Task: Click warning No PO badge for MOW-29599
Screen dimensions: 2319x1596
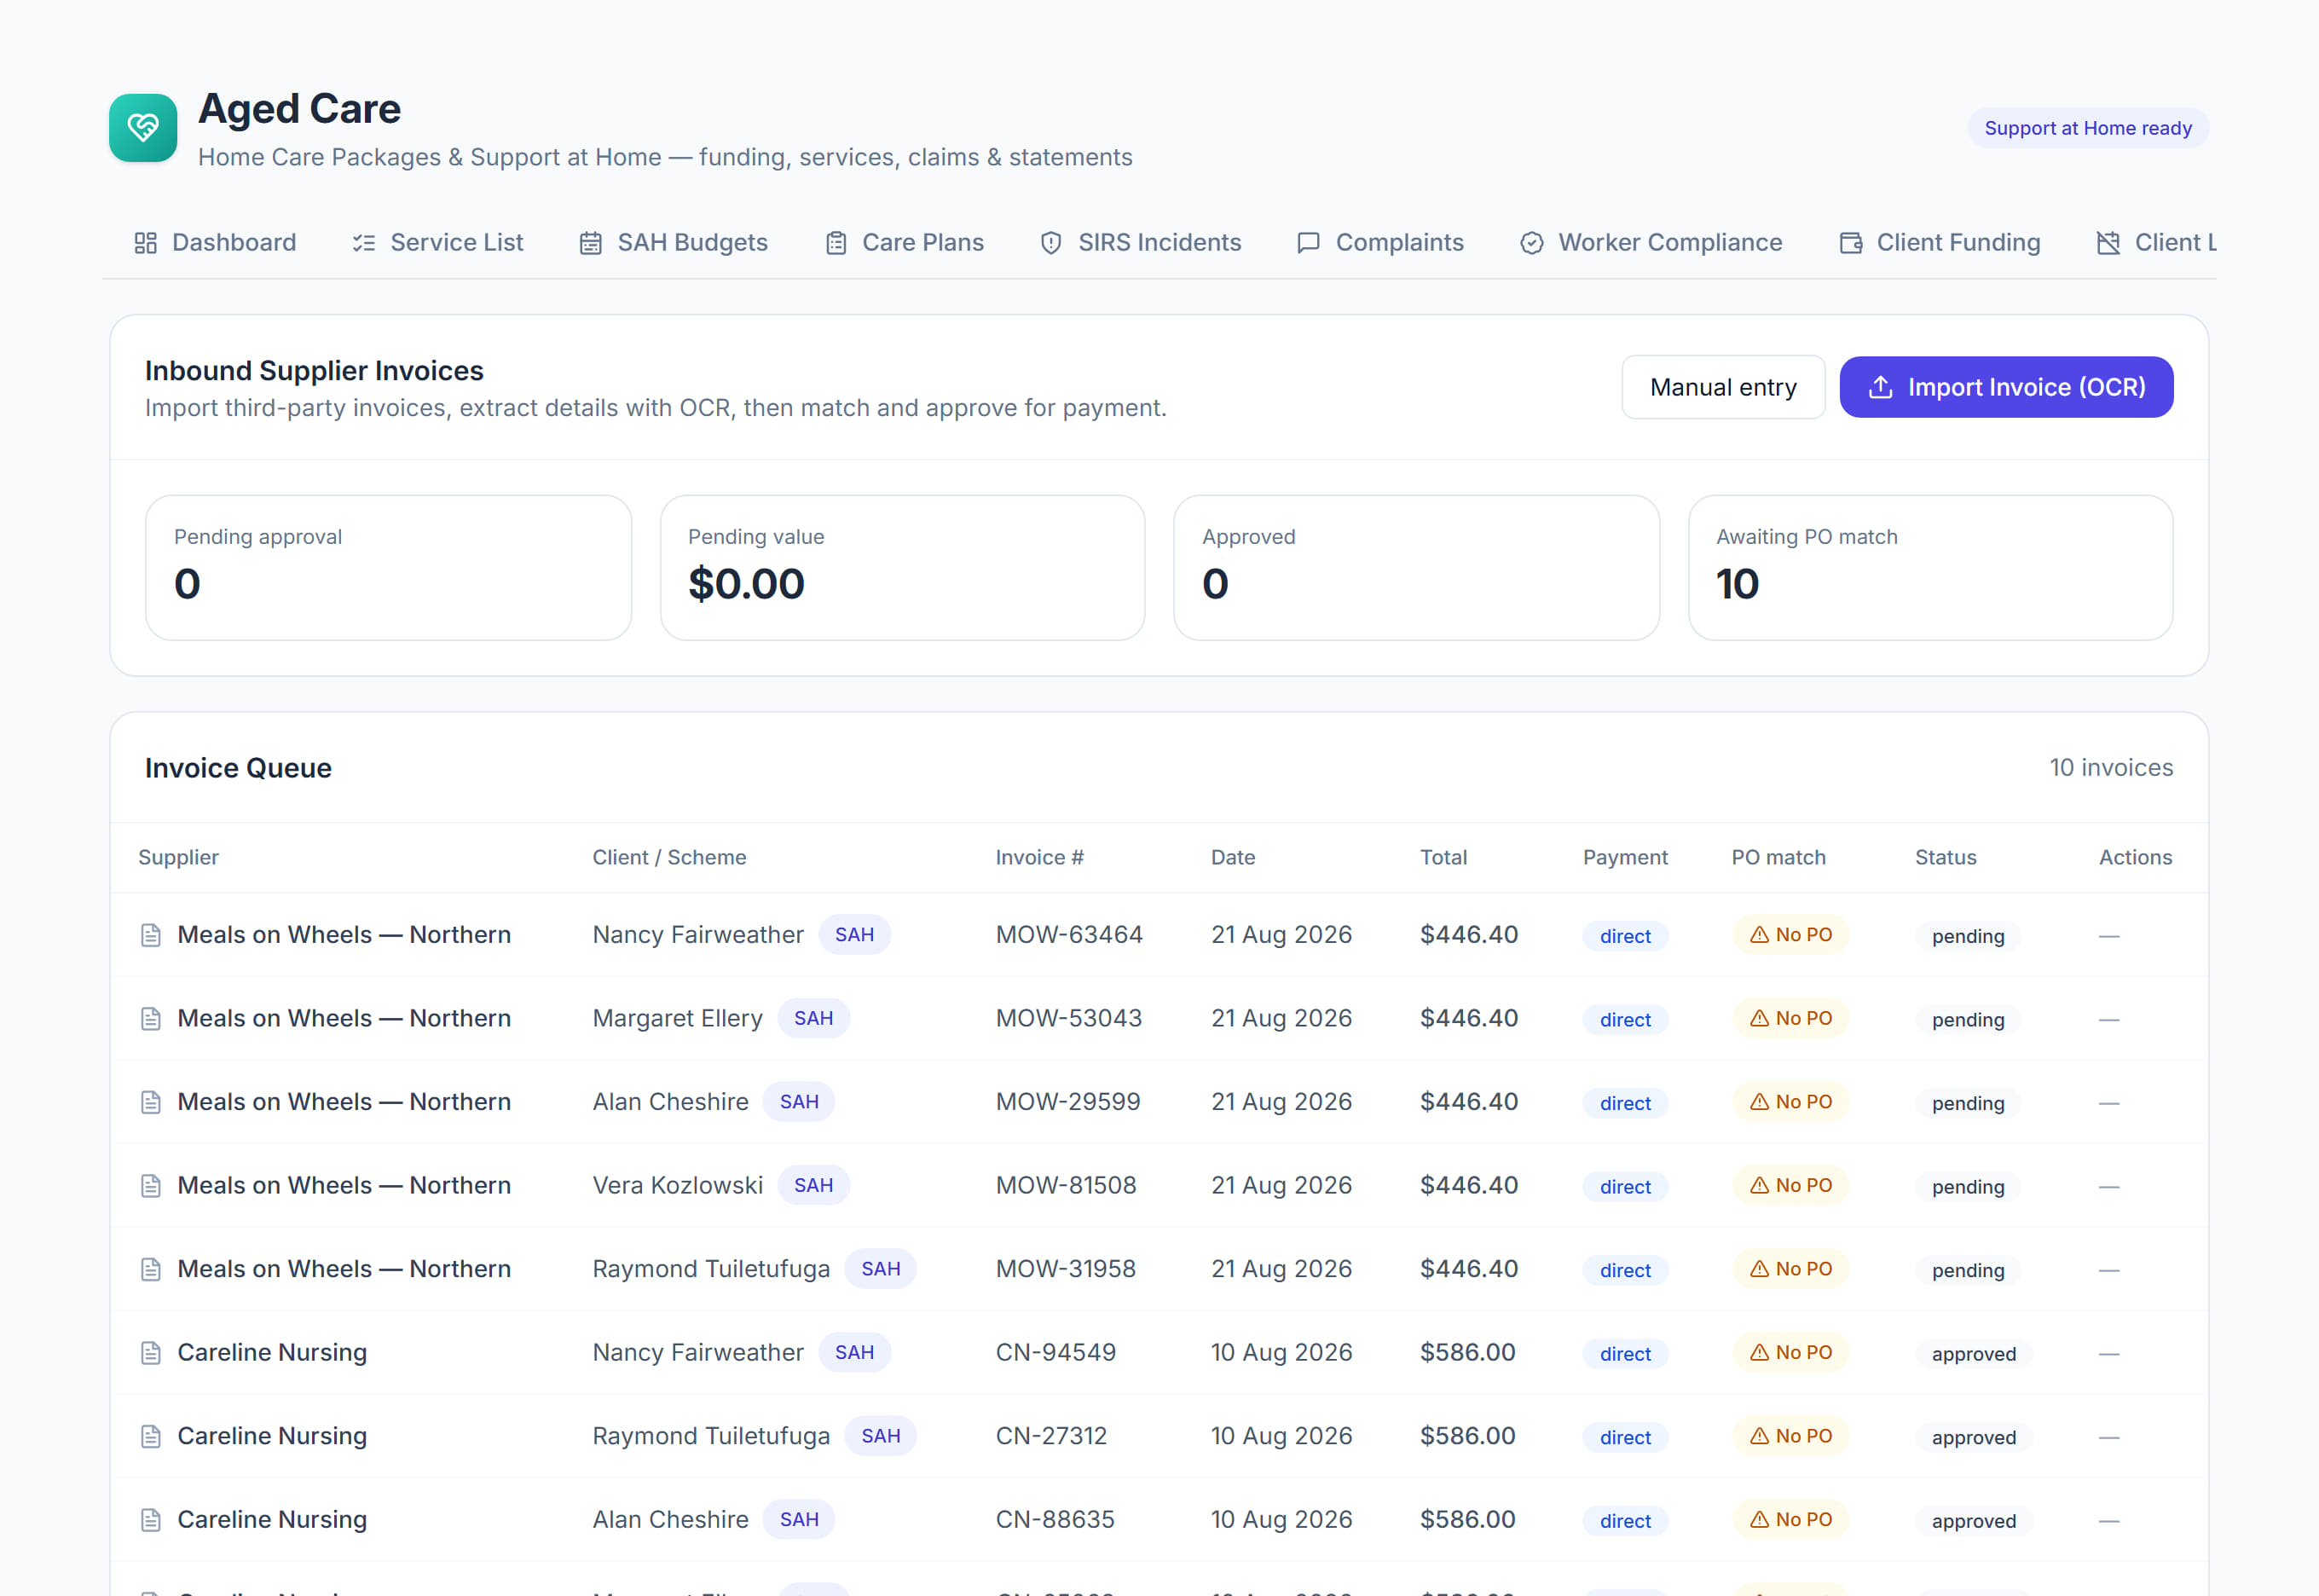Action: click(1790, 1102)
